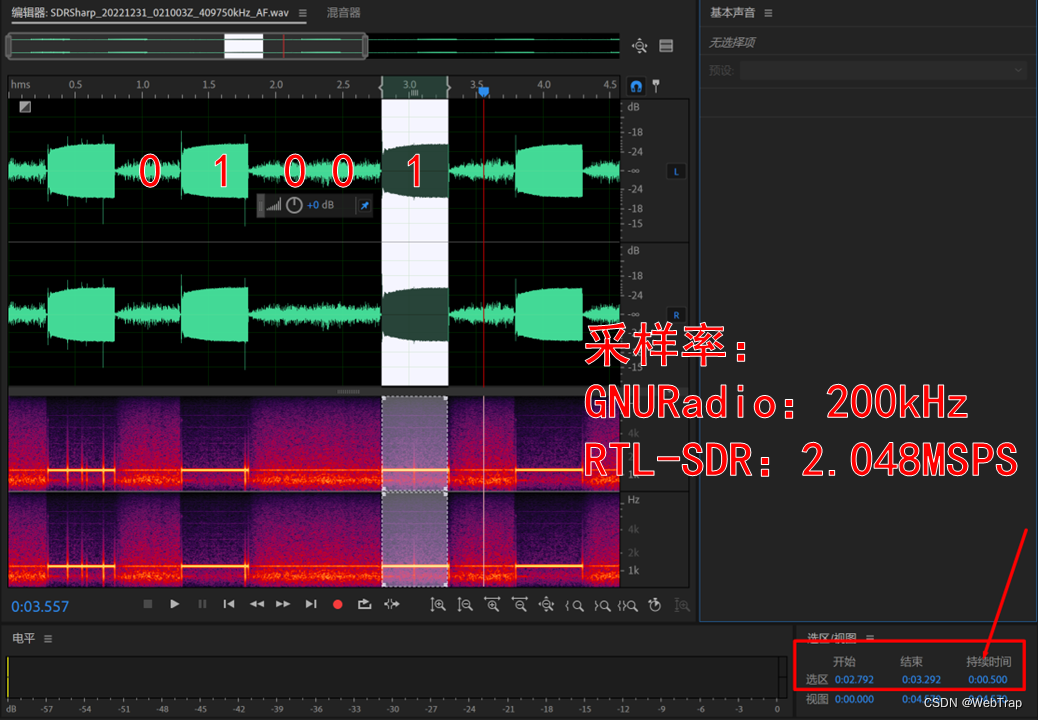Toggle right channel R button
The image size is (1038, 720).
click(676, 315)
